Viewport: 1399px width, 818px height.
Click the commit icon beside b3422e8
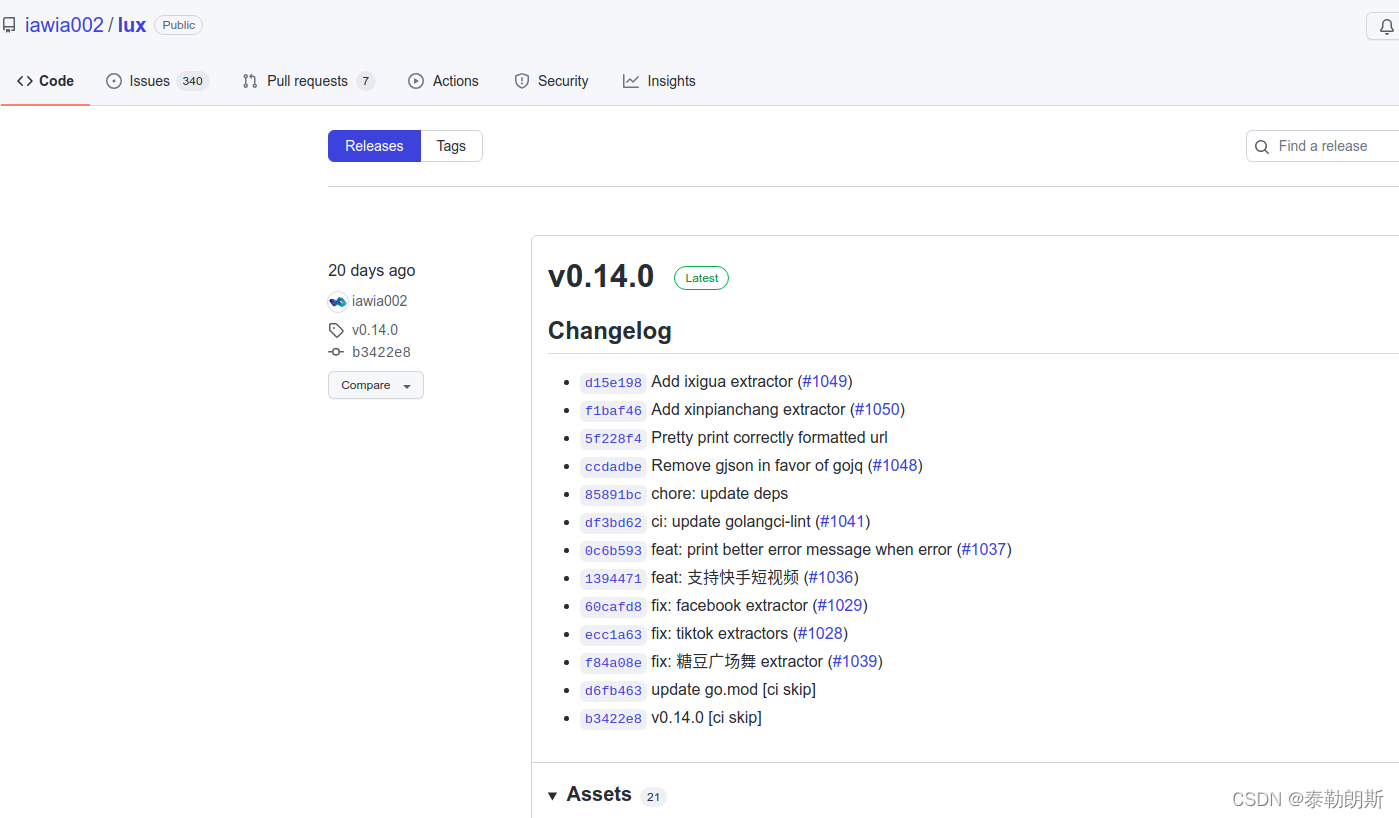(336, 352)
